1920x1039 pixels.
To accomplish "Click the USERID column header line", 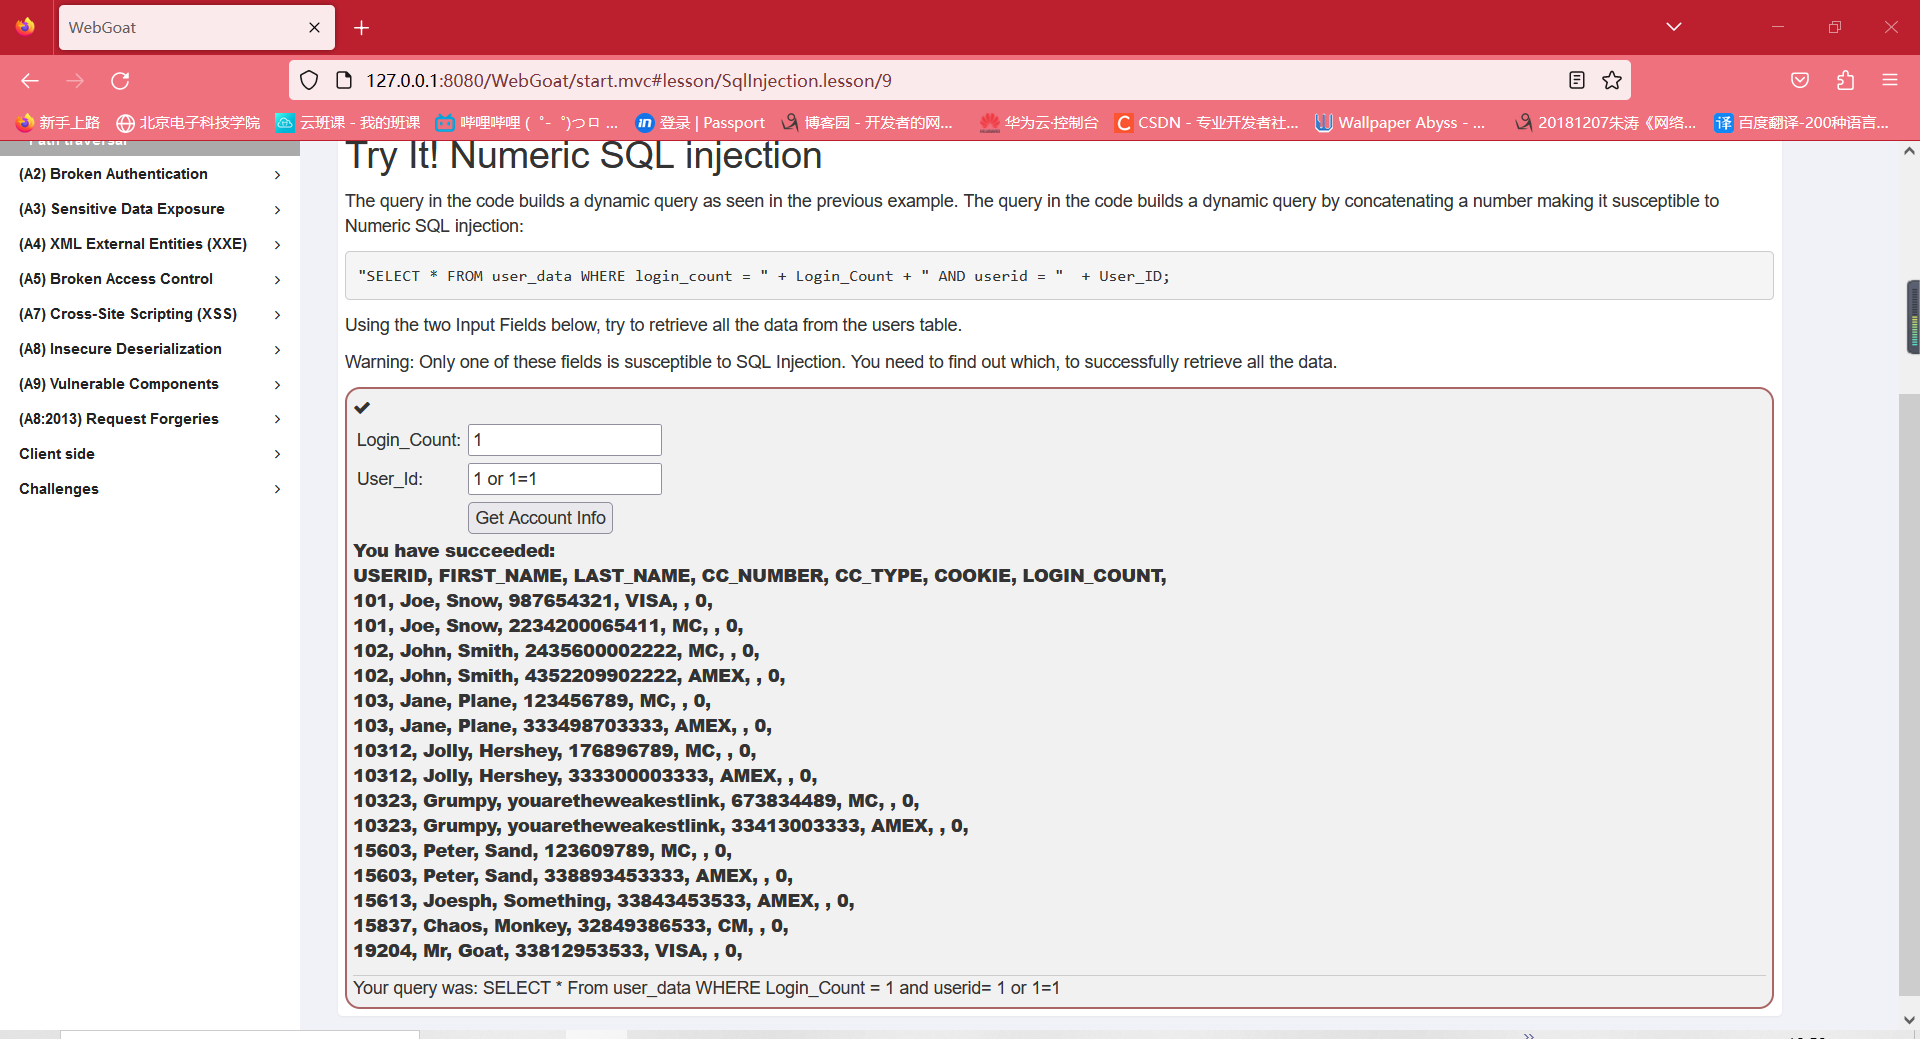I will [760, 576].
